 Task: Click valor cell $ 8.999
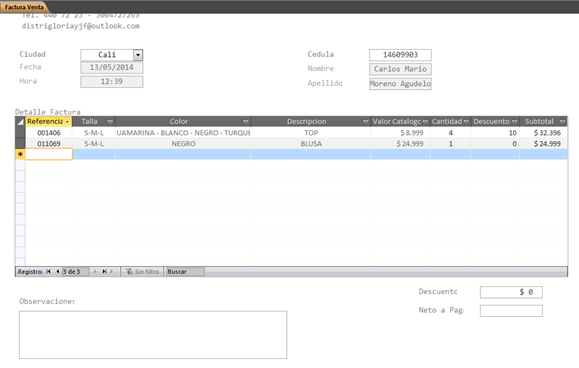[x=400, y=133]
